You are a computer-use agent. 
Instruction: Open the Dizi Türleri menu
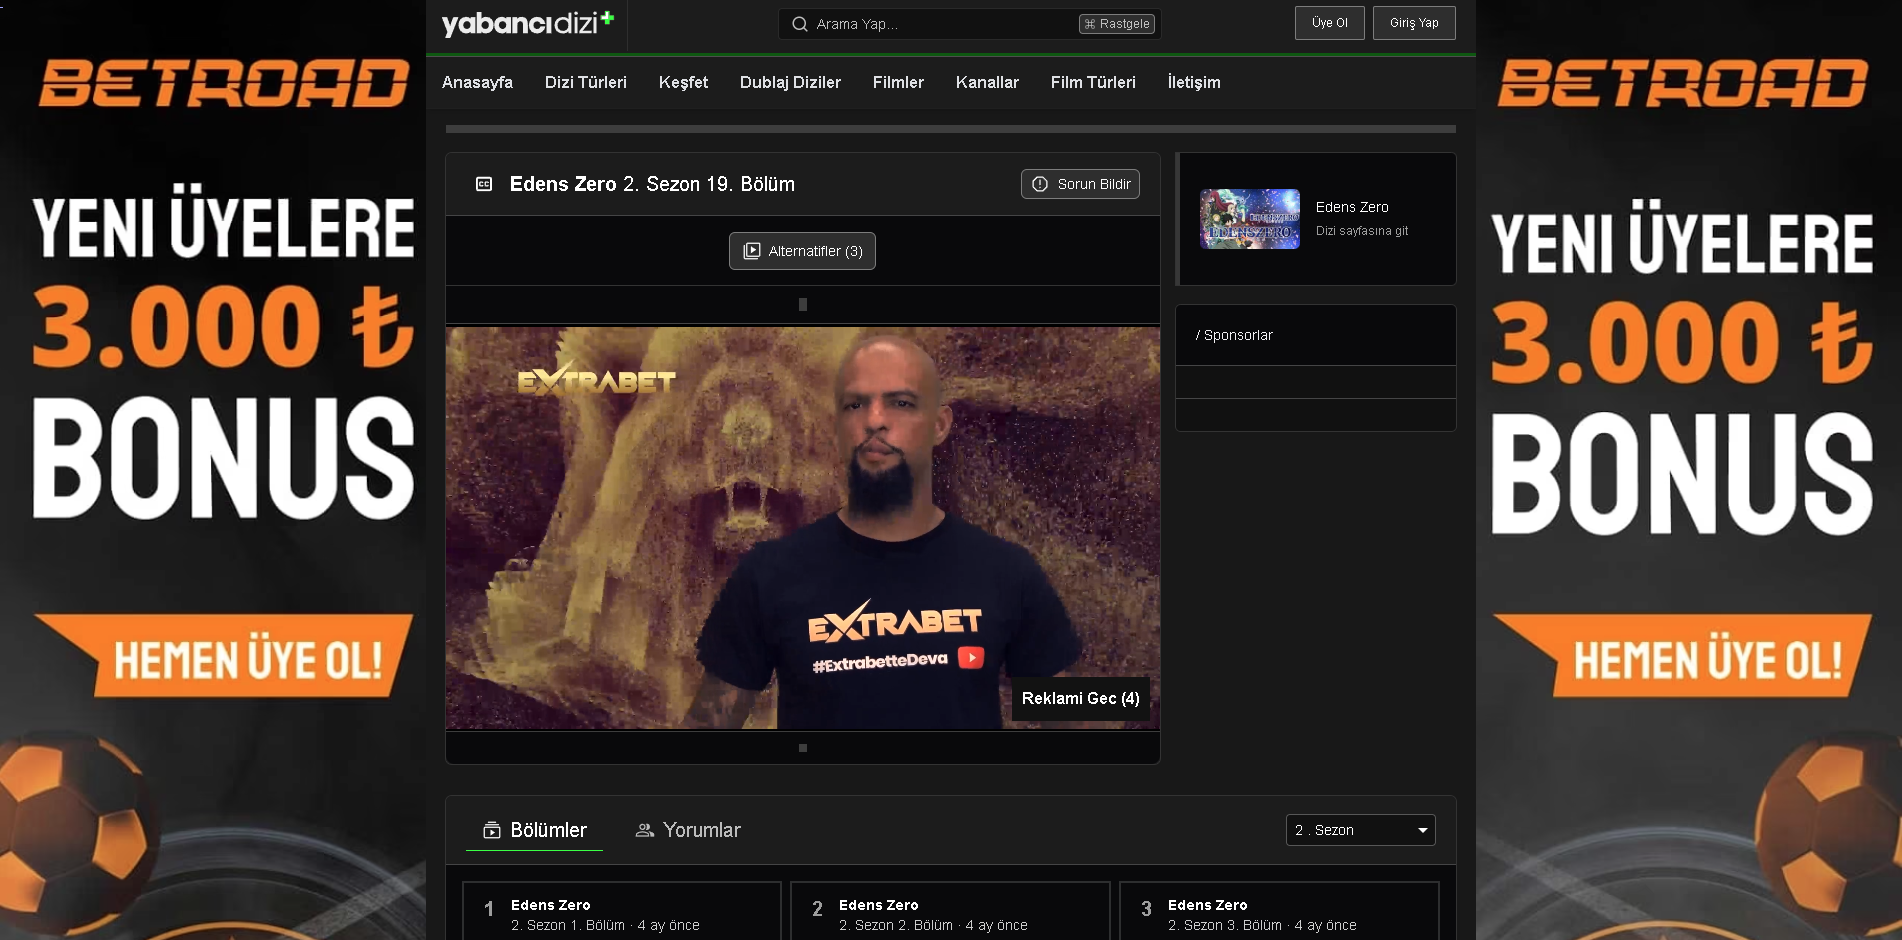coord(585,82)
